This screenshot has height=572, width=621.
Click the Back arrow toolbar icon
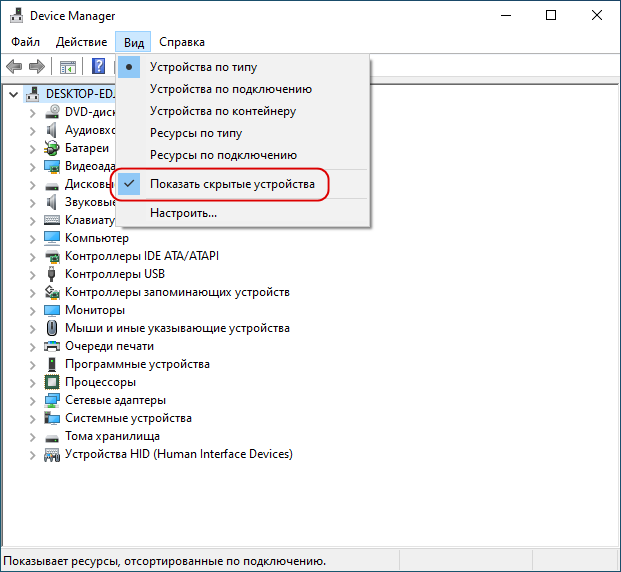click(x=14, y=66)
